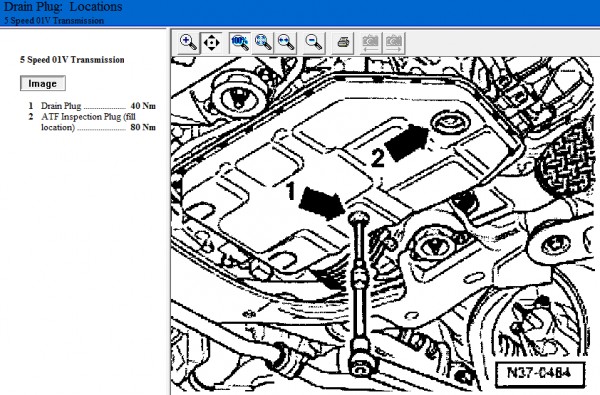Activate the pan arrows tool
Viewport: 600px width, 395px height.
pyautogui.click(x=212, y=42)
